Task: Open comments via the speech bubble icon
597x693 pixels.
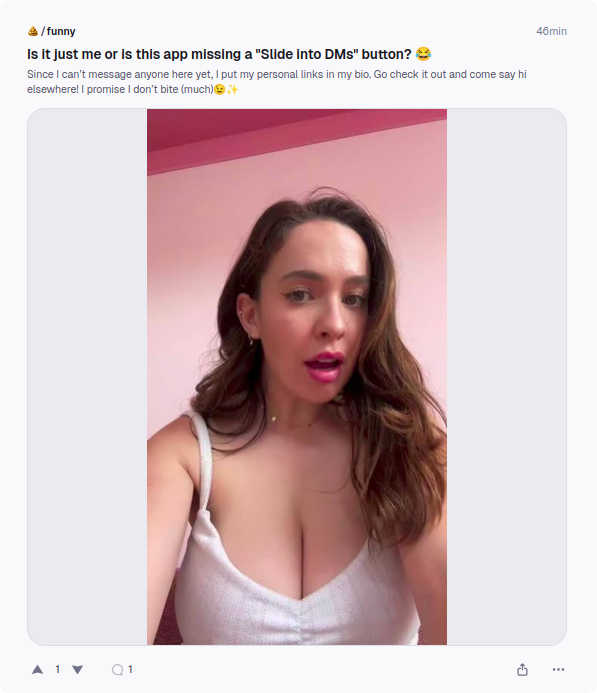Action: click(x=117, y=670)
